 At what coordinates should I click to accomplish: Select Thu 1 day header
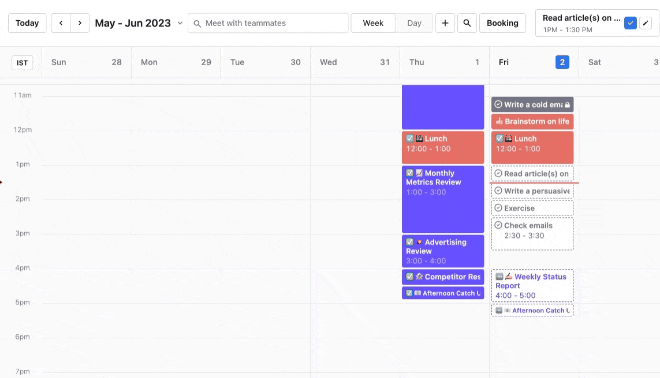tap(444, 62)
